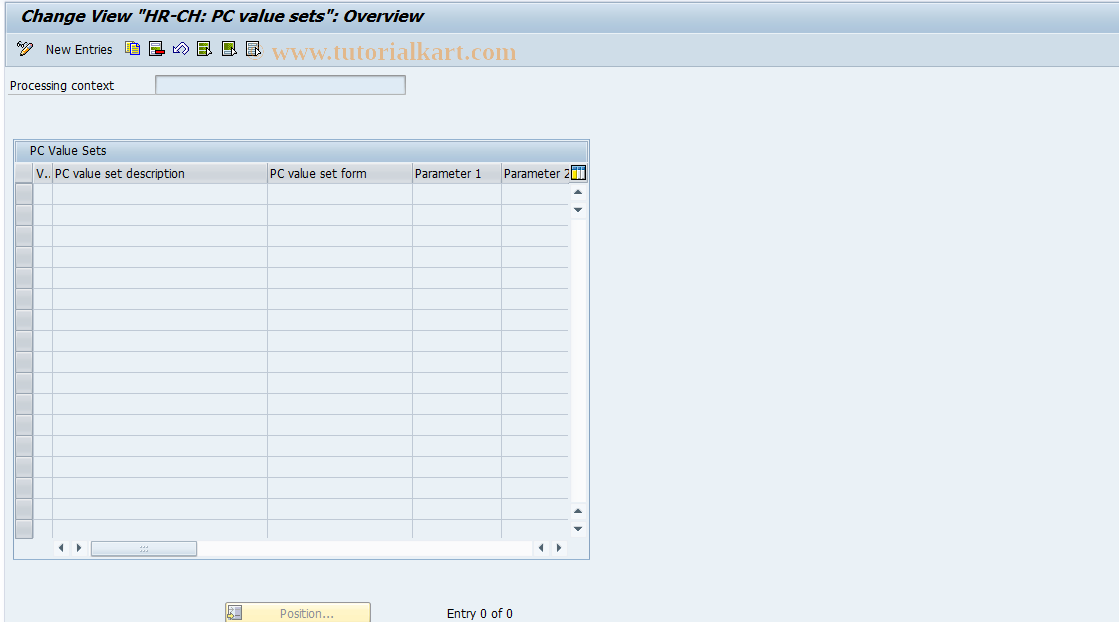Screen dimensions: 1119x622
Task: Toggle display/change mode pencil icon
Action: 25,49
